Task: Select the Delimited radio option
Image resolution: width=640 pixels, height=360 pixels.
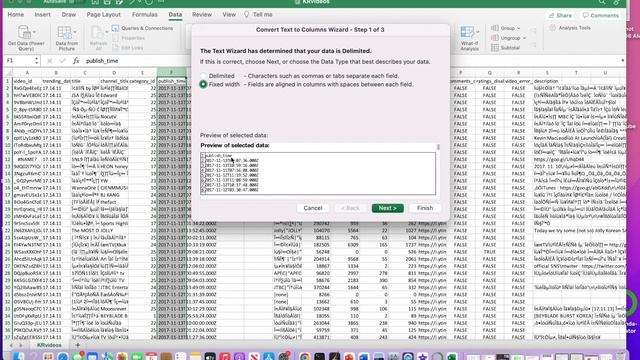Action: tap(203, 76)
